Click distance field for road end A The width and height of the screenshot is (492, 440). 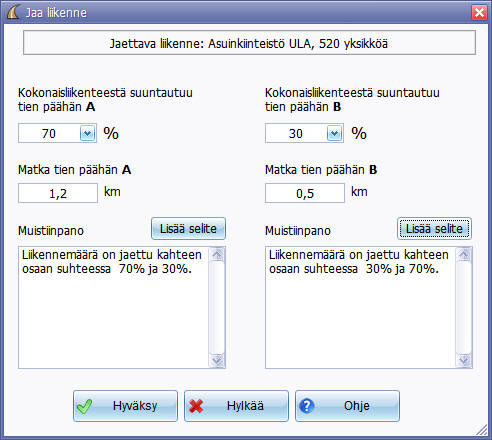coord(58,193)
